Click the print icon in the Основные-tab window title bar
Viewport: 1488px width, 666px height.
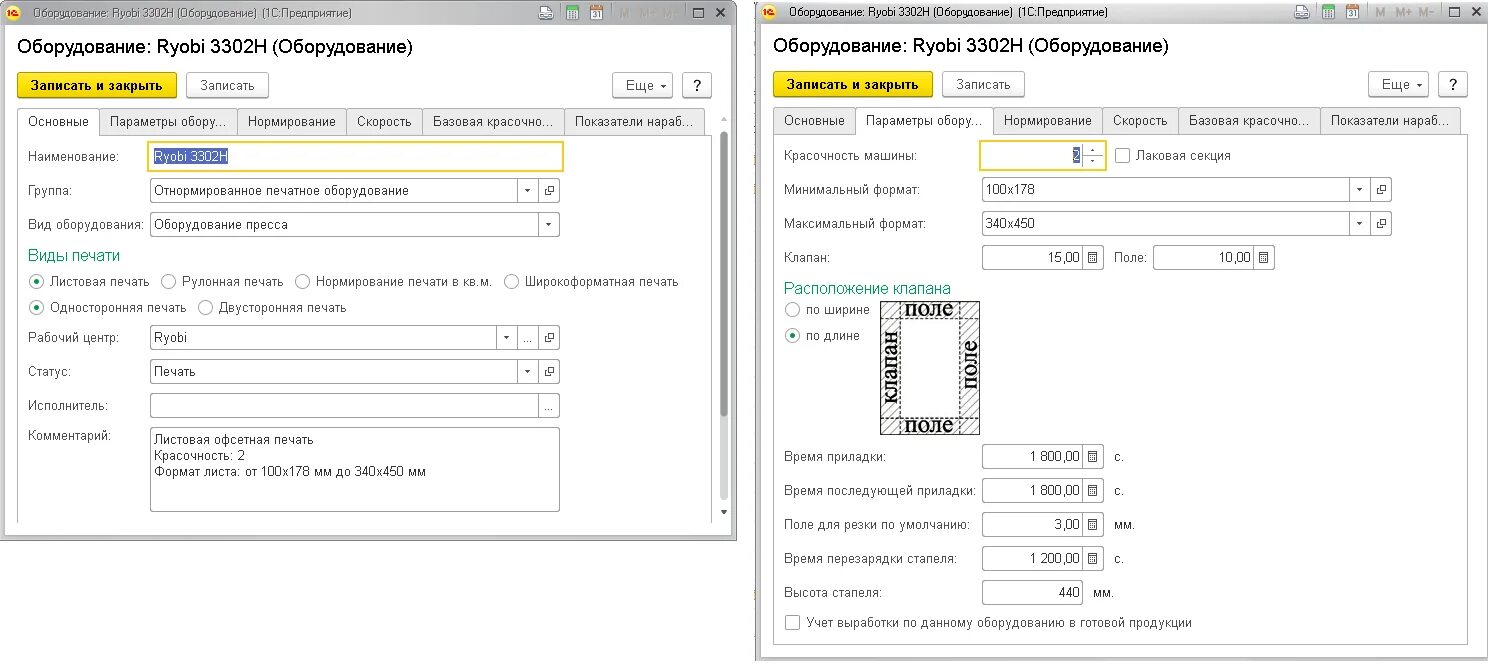(x=546, y=13)
